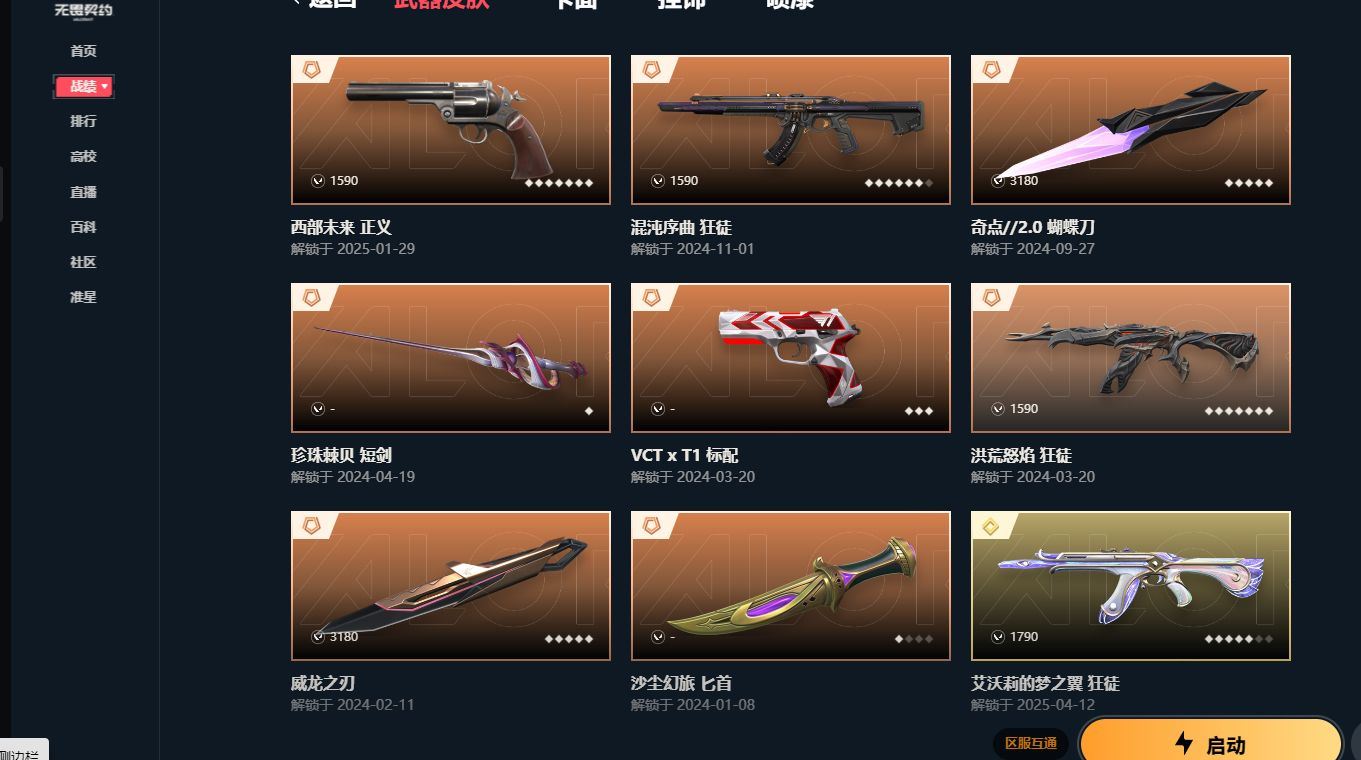Viewport: 1361px width, 760px height.
Task: Click the upgrade-level diamonds on 洪荒怒焰 狂徒
Action: (x=1239, y=411)
